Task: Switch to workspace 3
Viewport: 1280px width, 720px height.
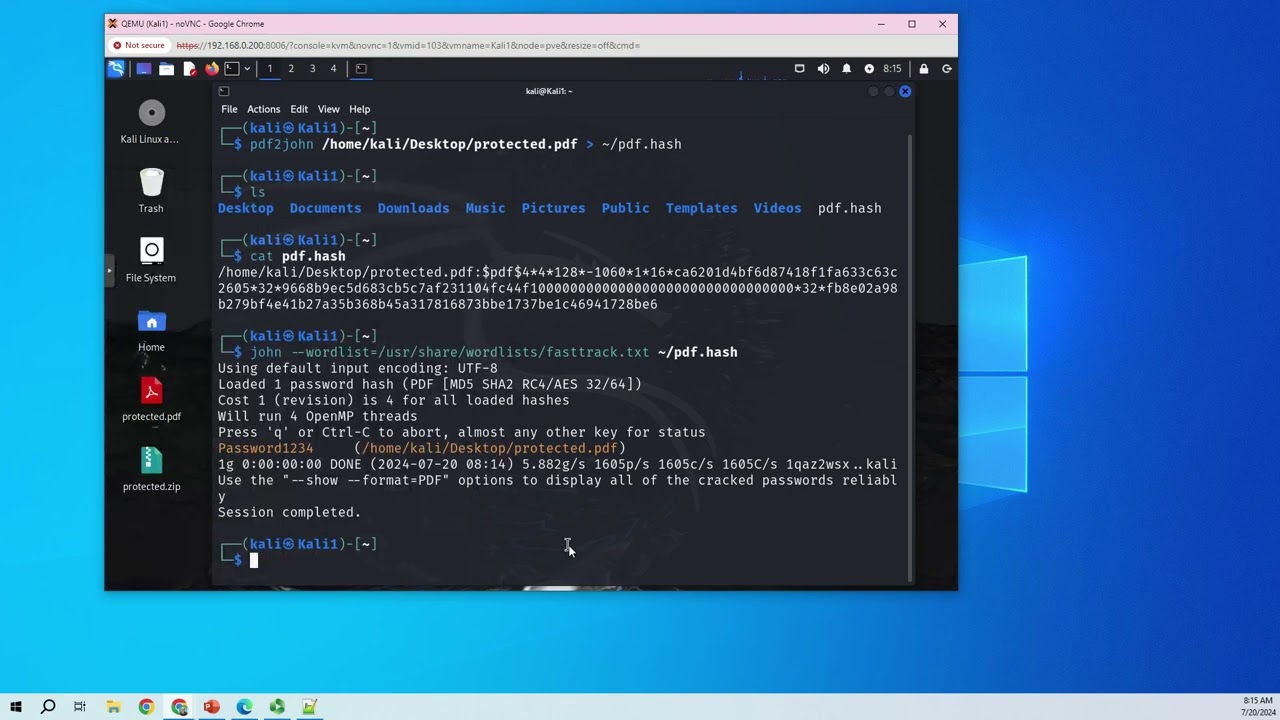Action: pos(312,69)
